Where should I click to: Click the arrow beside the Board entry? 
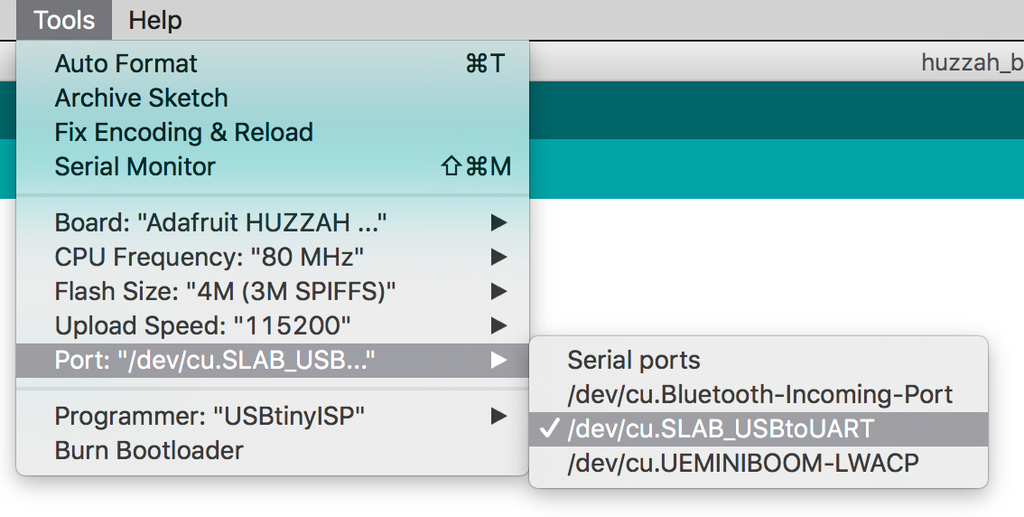499,222
